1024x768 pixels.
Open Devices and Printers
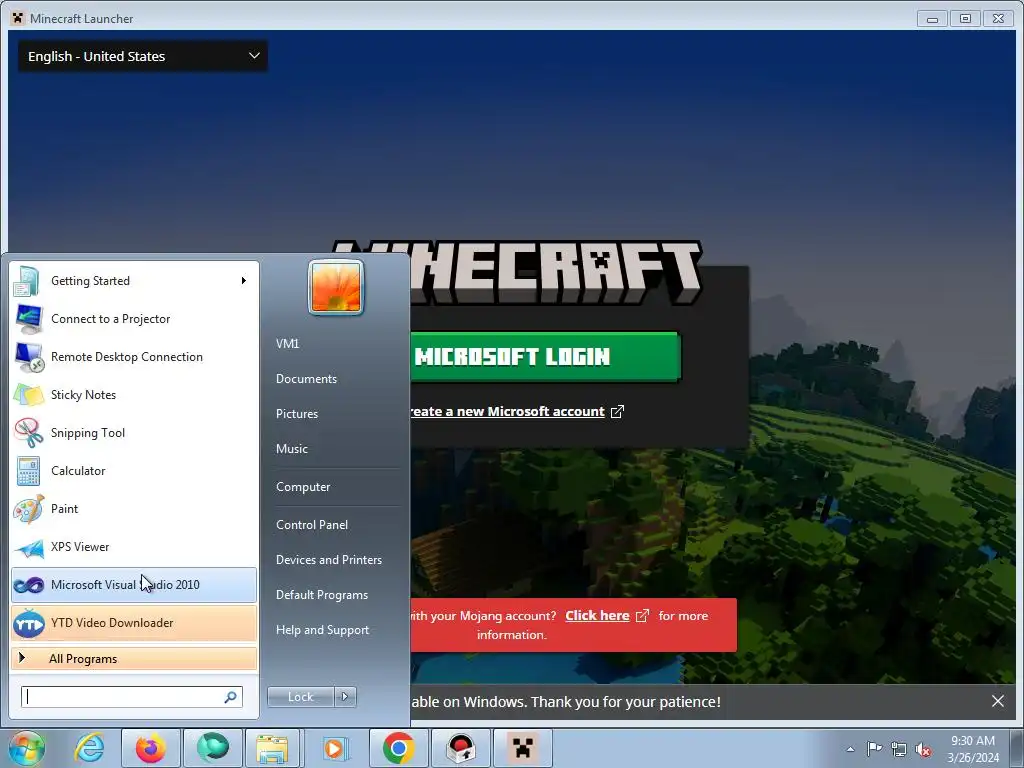click(329, 560)
